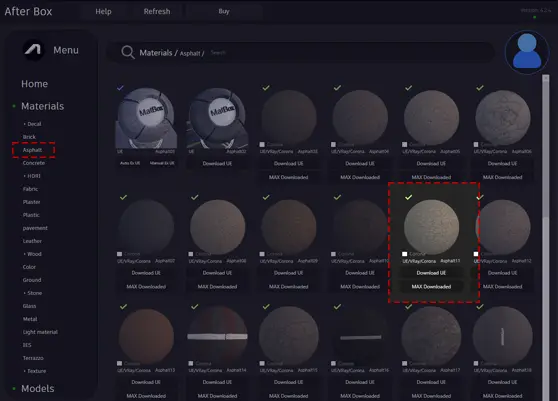Click MAX Downloaded for Asphalt03
558x401 pixels.
289,177
